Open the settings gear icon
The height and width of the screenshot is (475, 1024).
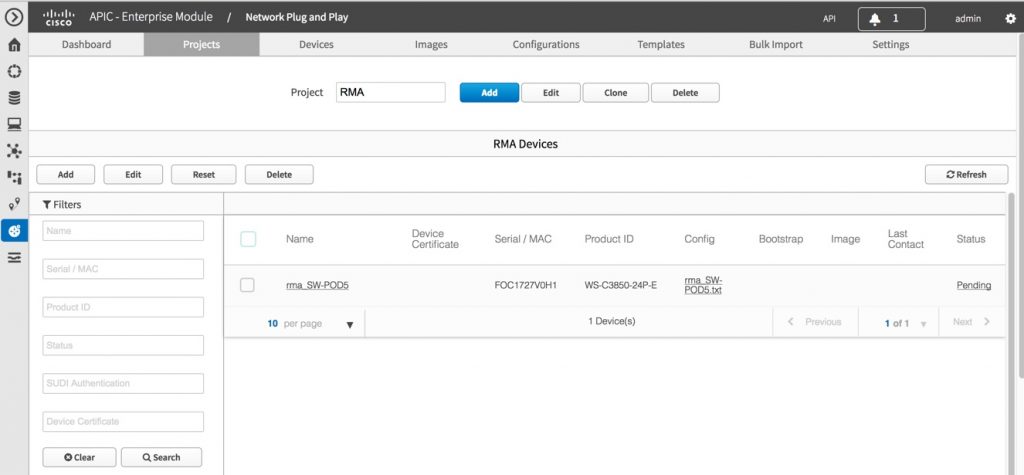tap(1010, 18)
